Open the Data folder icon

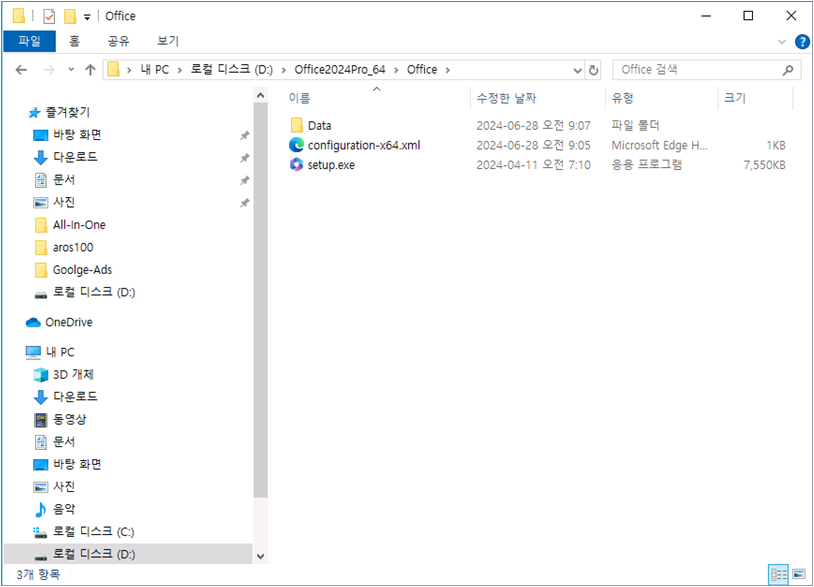coord(296,125)
